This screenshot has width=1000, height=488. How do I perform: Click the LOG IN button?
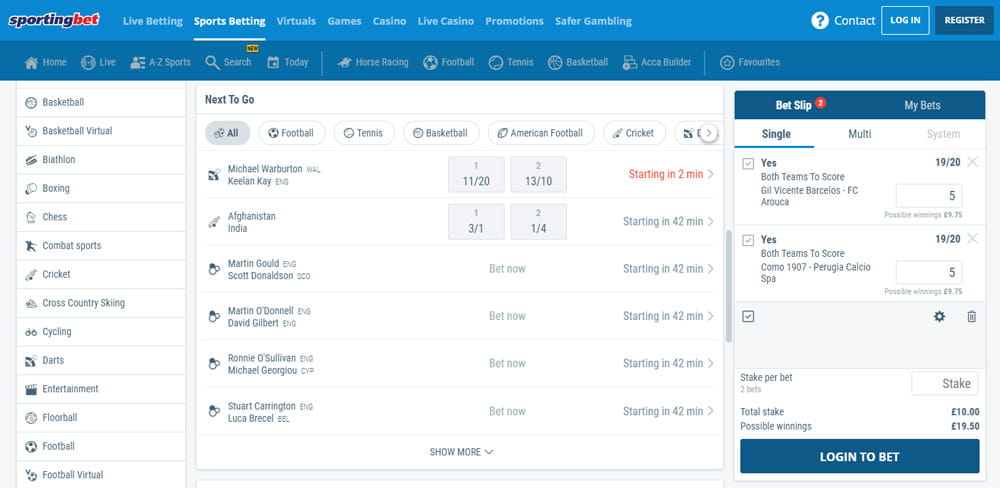[x=905, y=20]
